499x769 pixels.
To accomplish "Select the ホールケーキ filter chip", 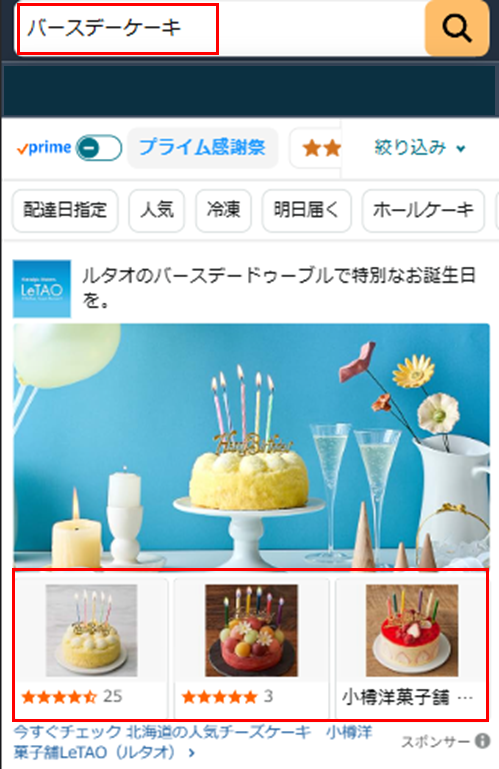I will tap(423, 210).
